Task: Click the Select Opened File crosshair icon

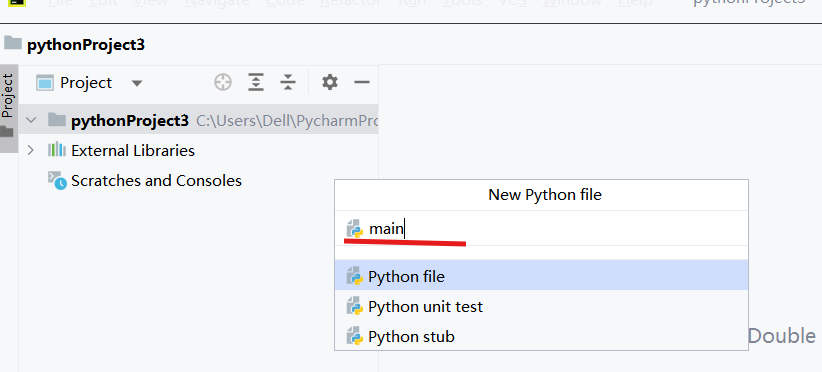Action: [x=223, y=82]
